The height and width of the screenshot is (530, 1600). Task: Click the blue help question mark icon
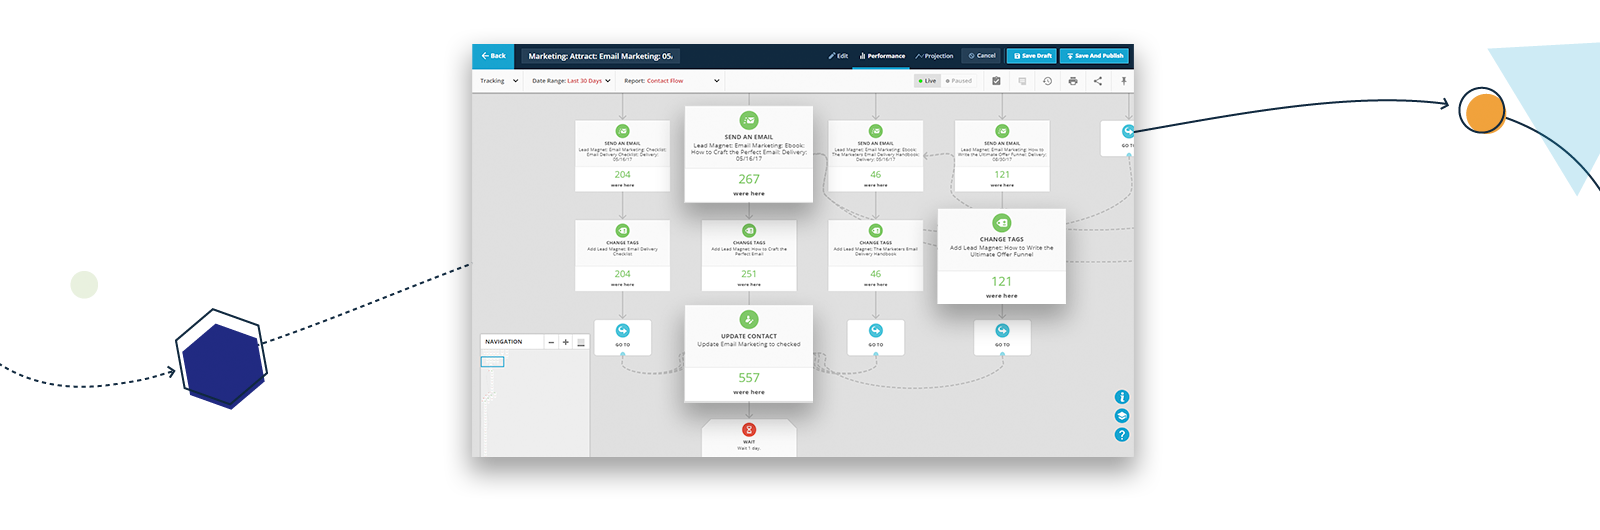pyautogui.click(x=1122, y=435)
